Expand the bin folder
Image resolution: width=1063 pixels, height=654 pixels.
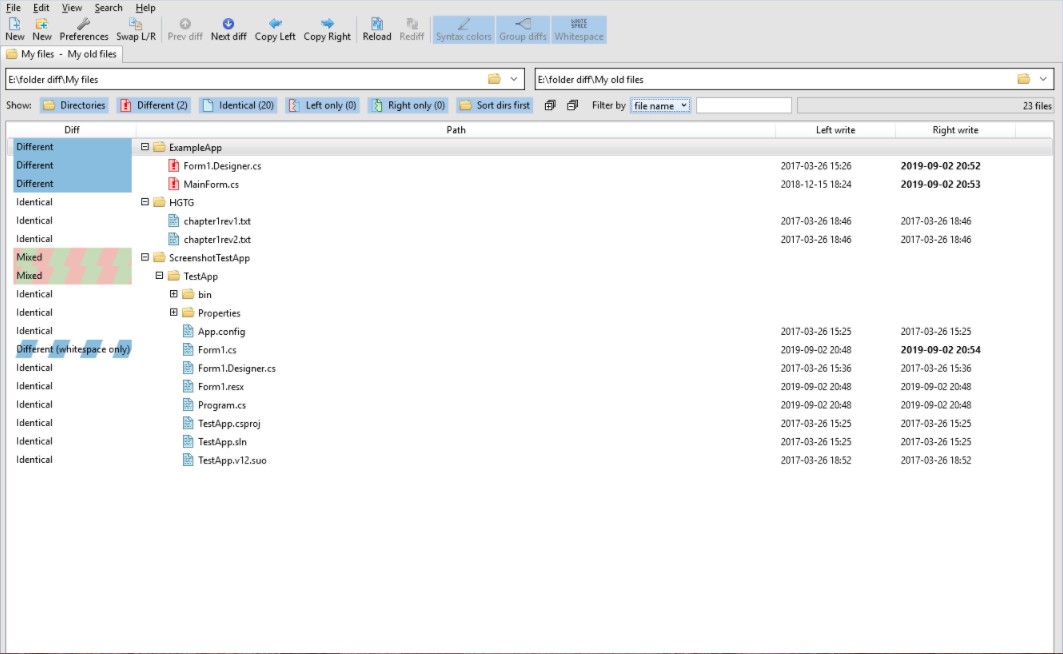(x=174, y=294)
